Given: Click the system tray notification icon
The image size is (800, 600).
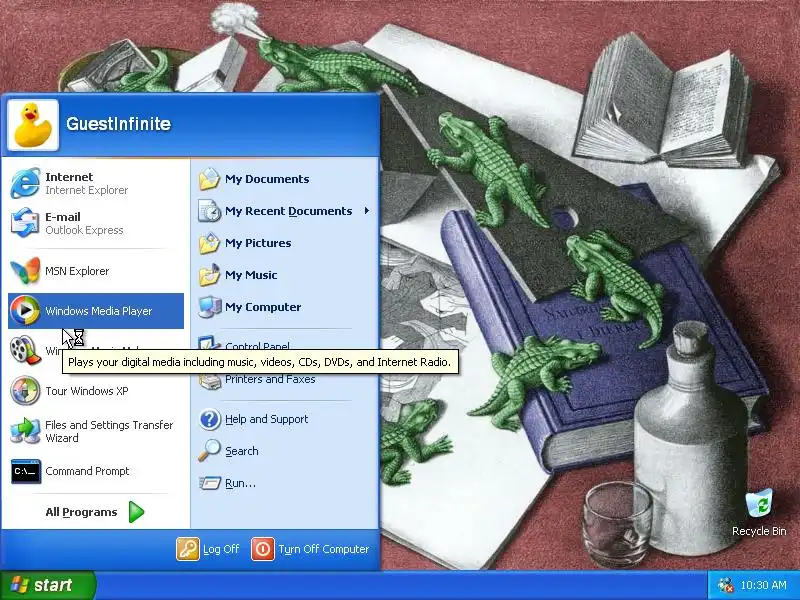Looking at the screenshot, I should [725, 585].
